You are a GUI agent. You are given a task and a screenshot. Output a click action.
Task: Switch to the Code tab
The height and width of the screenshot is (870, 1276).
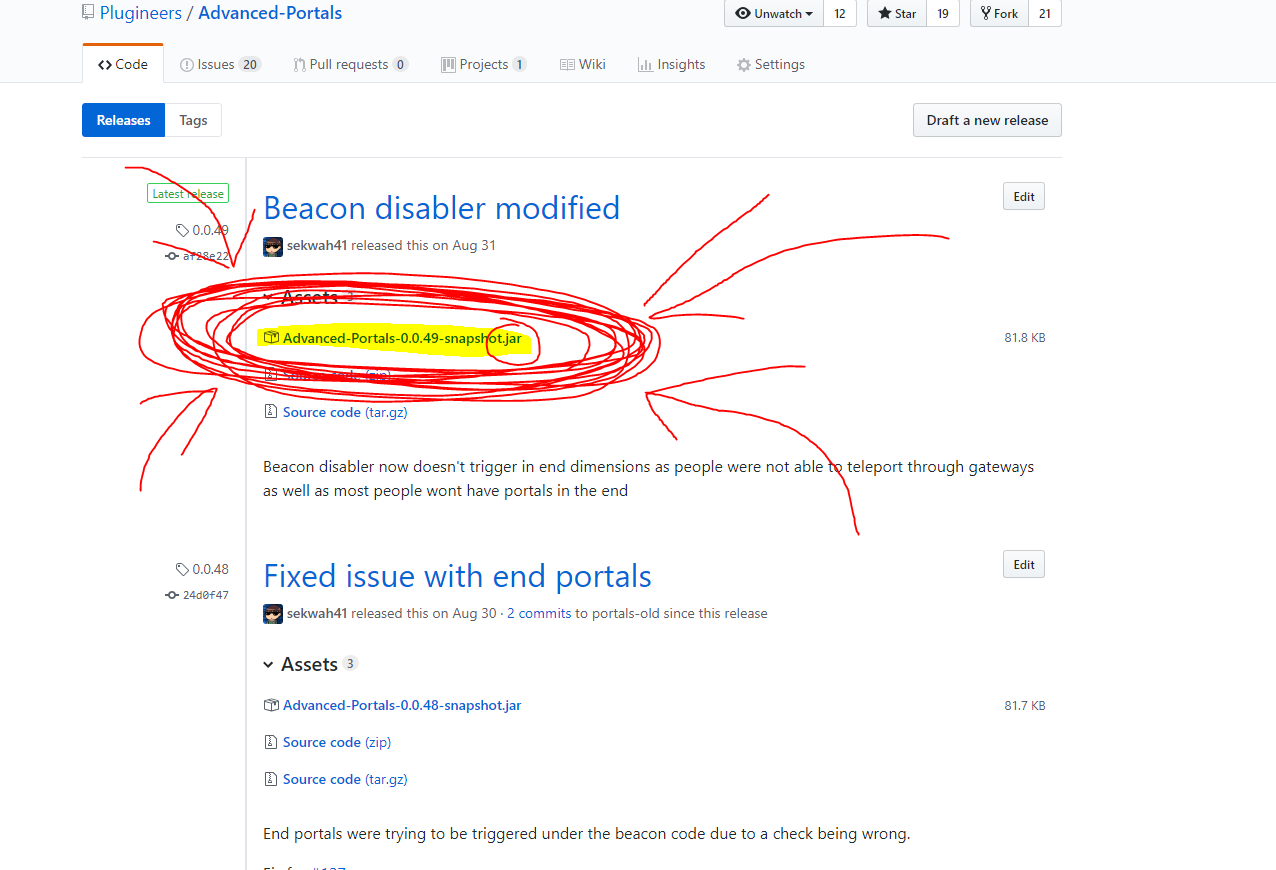[x=122, y=64]
